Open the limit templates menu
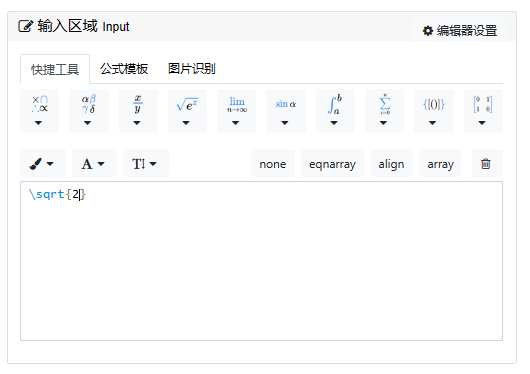Screen dimensions: 530x374 tap(237, 111)
